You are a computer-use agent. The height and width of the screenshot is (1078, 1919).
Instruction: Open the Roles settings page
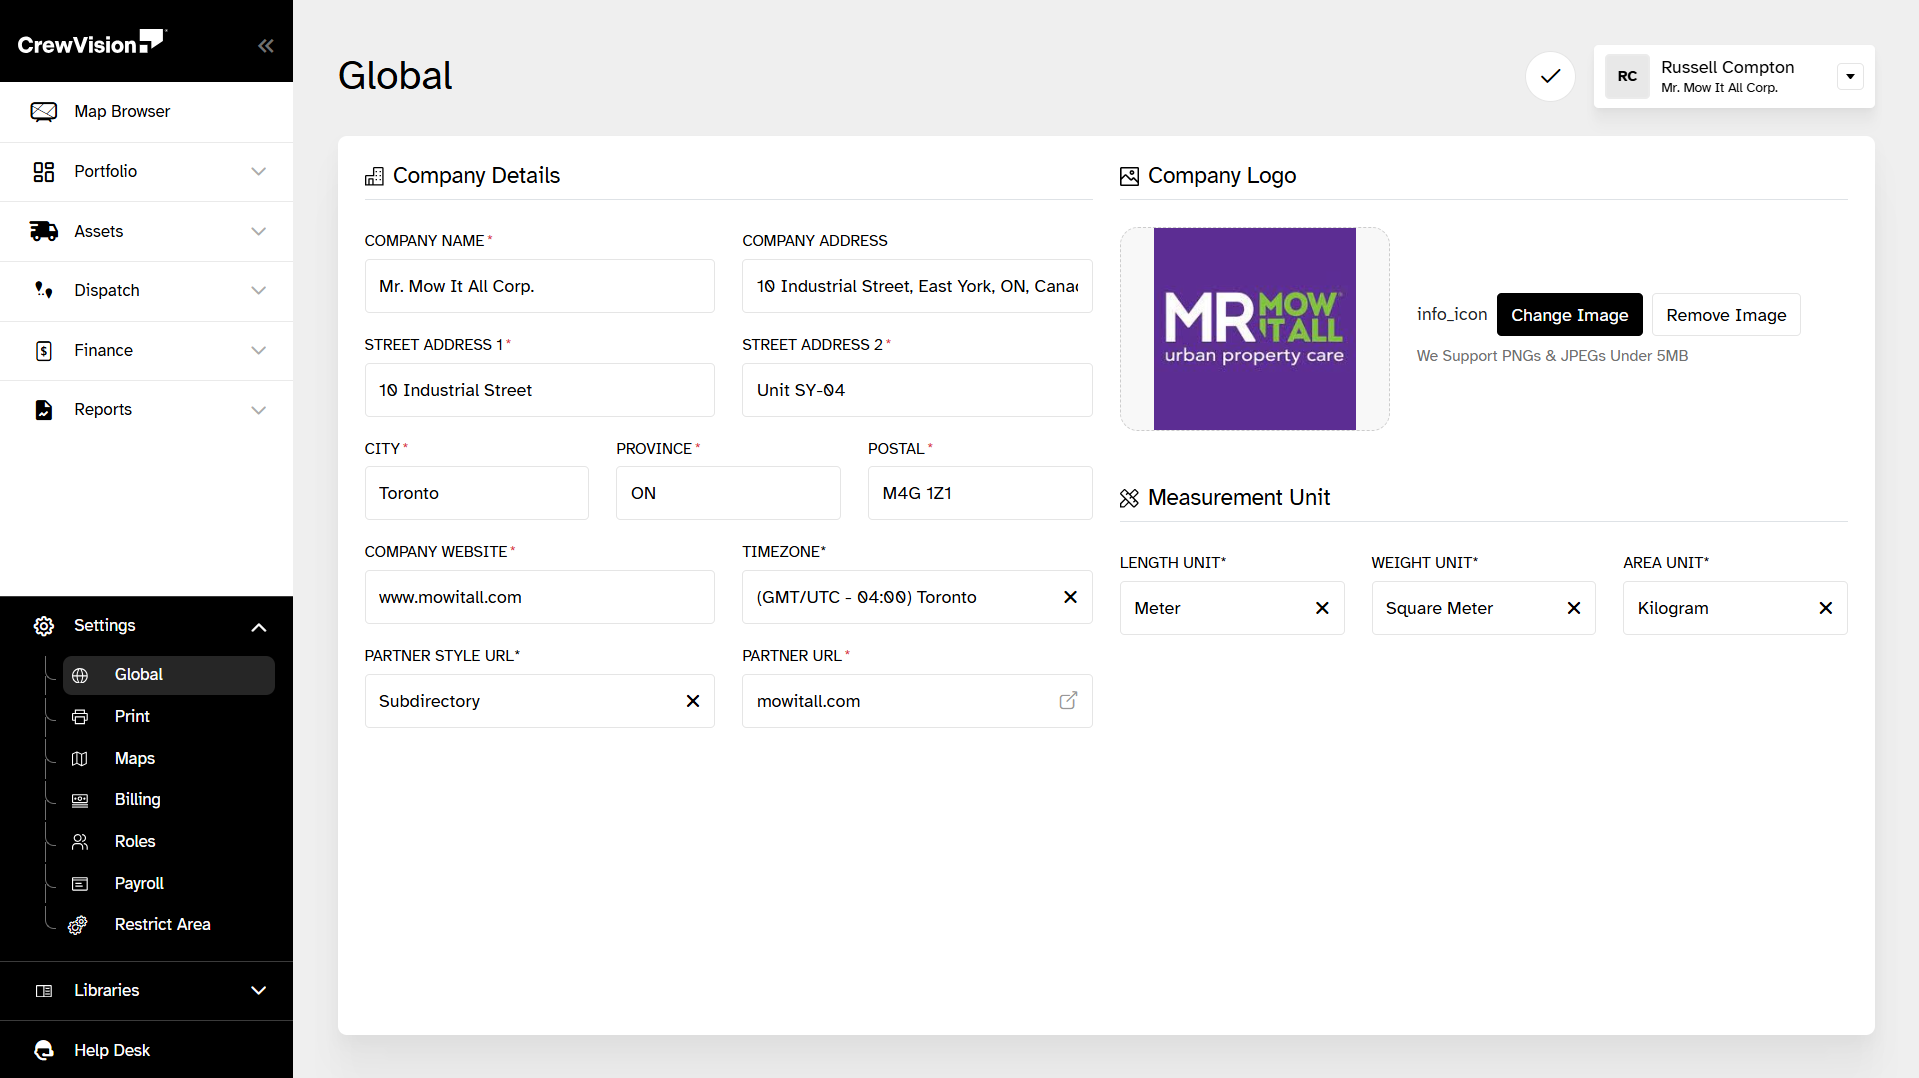[x=168, y=842]
